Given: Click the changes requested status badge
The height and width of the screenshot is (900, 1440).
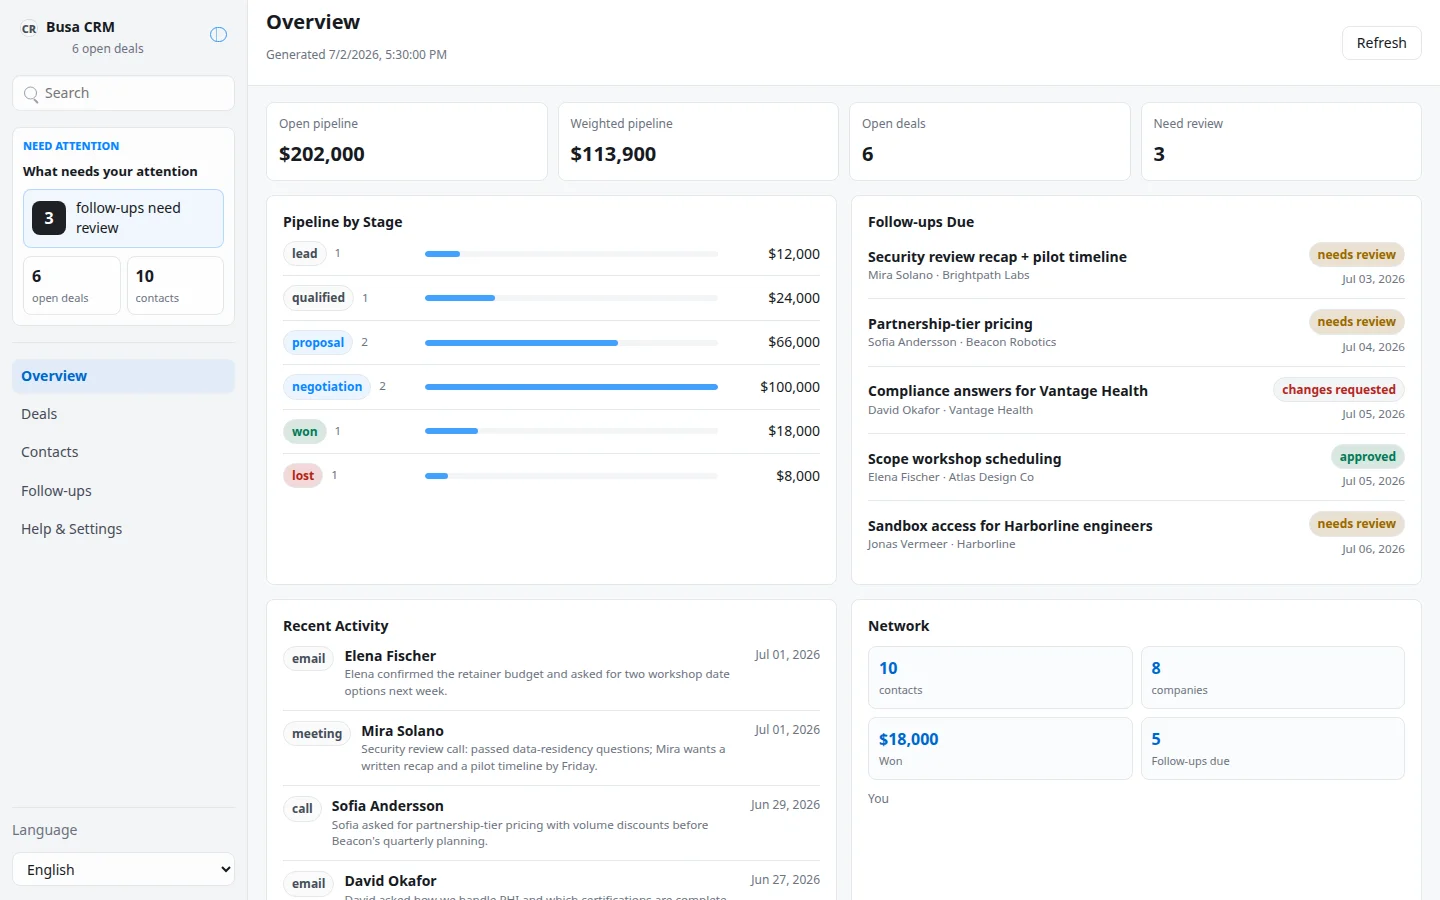Looking at the screenshot, I should (1339, 390).
